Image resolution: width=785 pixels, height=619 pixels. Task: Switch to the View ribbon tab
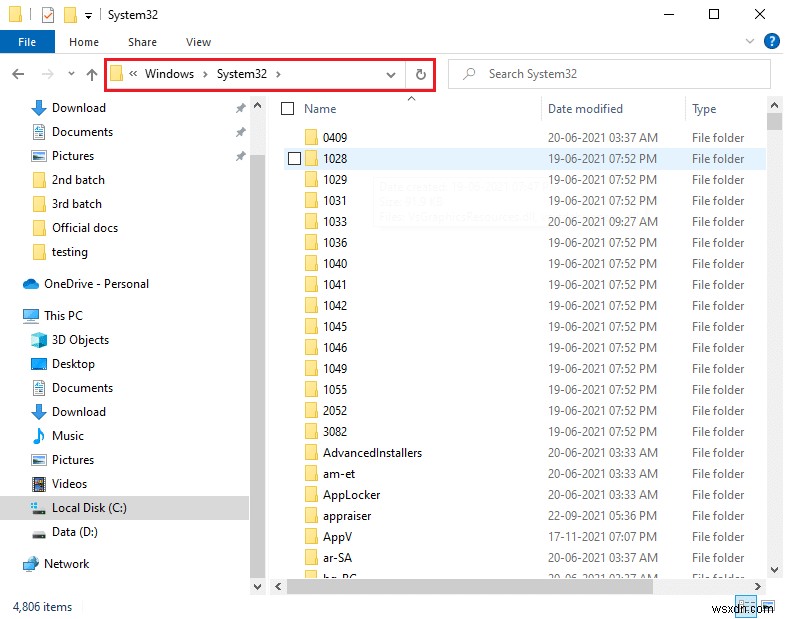pos(198,42)
